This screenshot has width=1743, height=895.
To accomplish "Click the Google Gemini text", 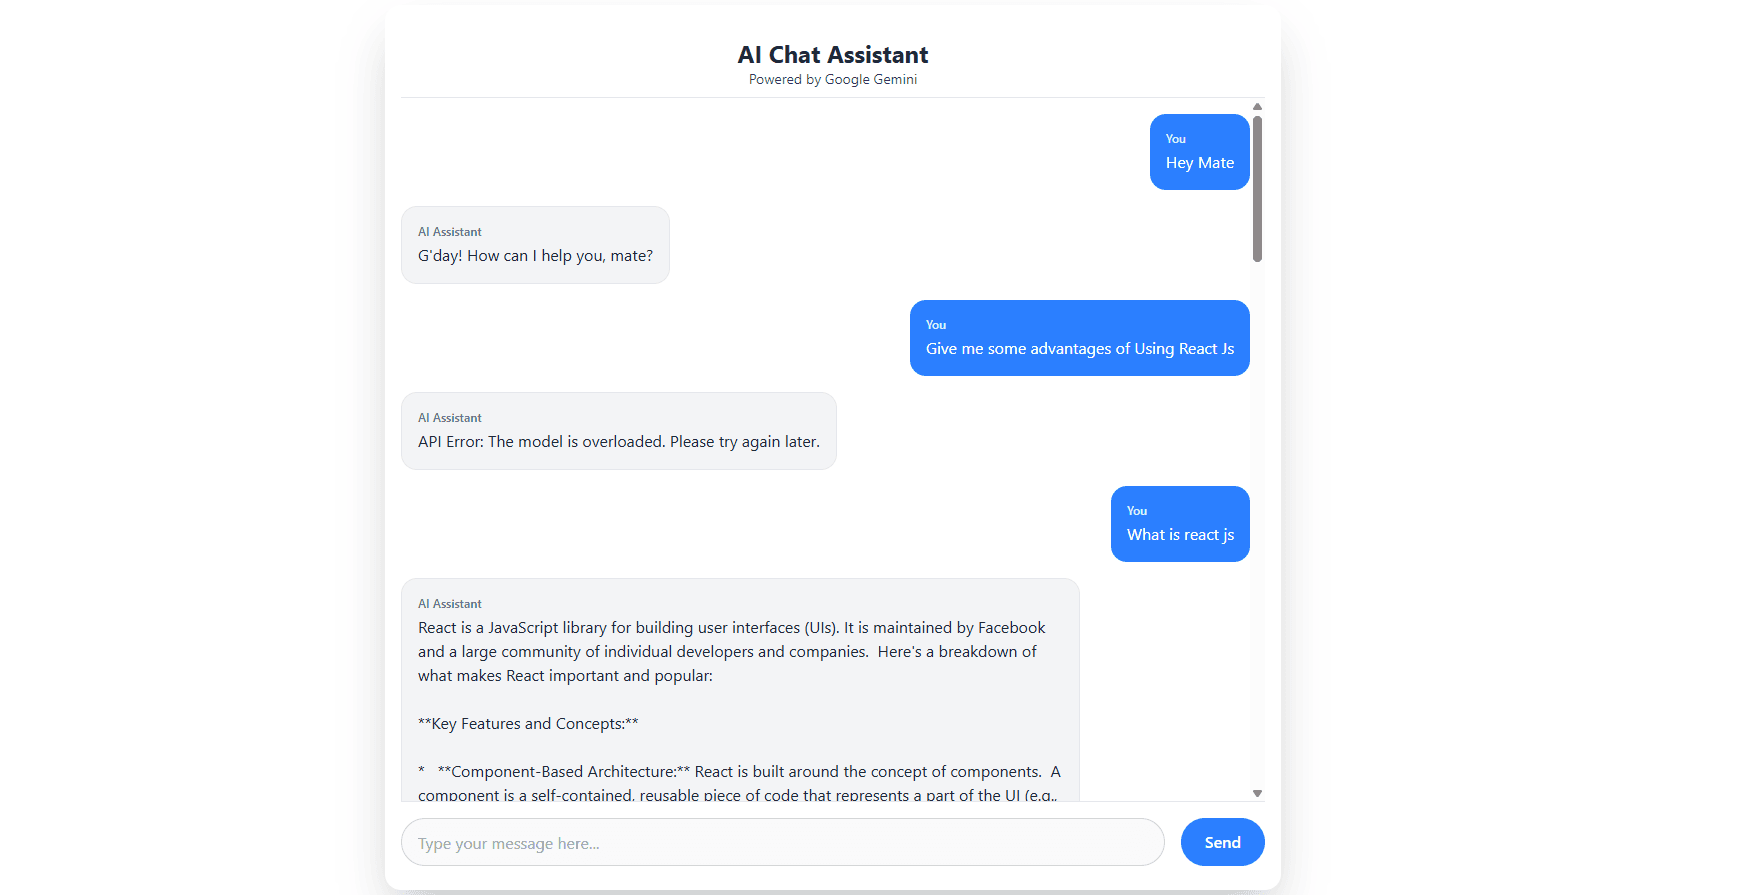I will click(x=869, y=79).
